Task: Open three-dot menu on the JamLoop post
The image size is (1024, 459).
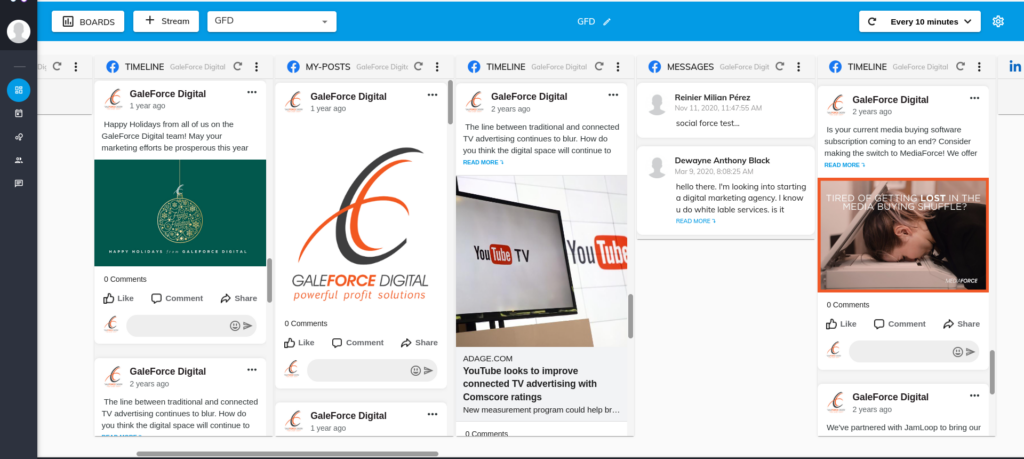Action: tap(974, 396)
